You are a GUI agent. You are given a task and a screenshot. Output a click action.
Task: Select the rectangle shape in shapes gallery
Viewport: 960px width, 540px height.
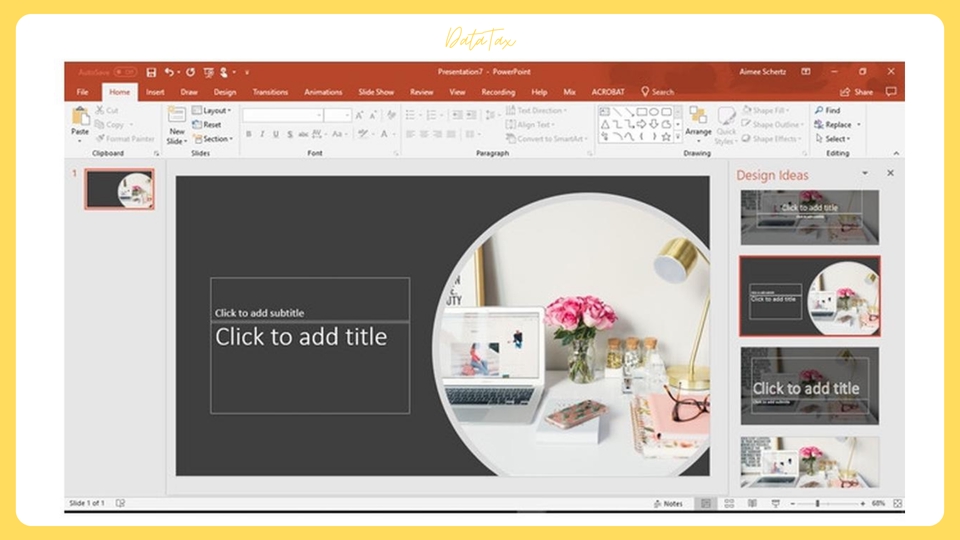click(641, 112)
